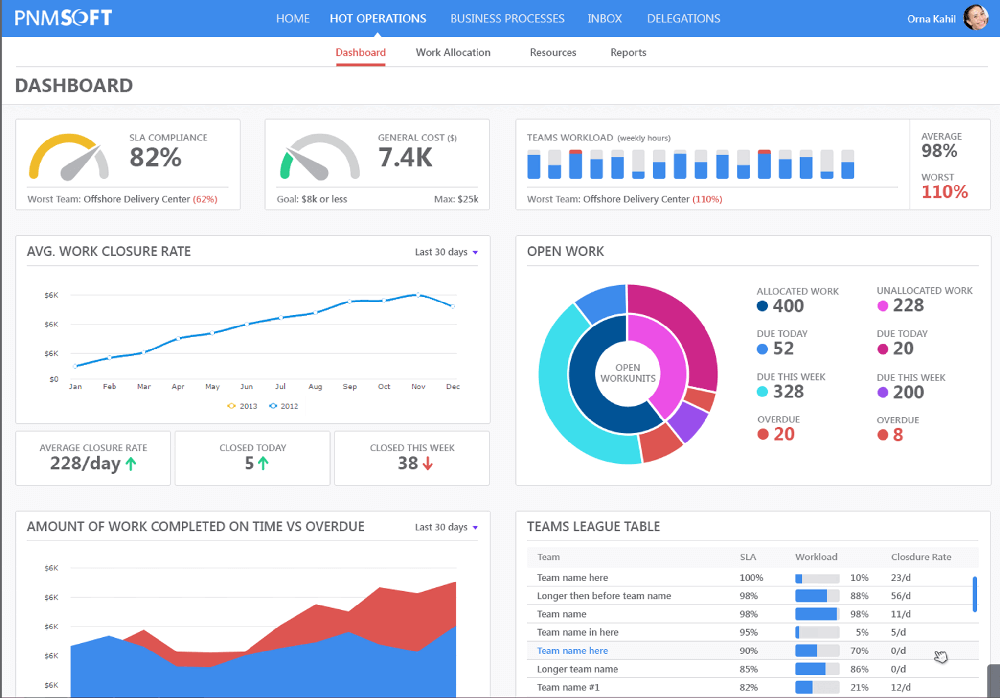This screenshot has width=1000, height=698.
Task: Go to Business Processes menu
Action: click(x=507, y=18)
